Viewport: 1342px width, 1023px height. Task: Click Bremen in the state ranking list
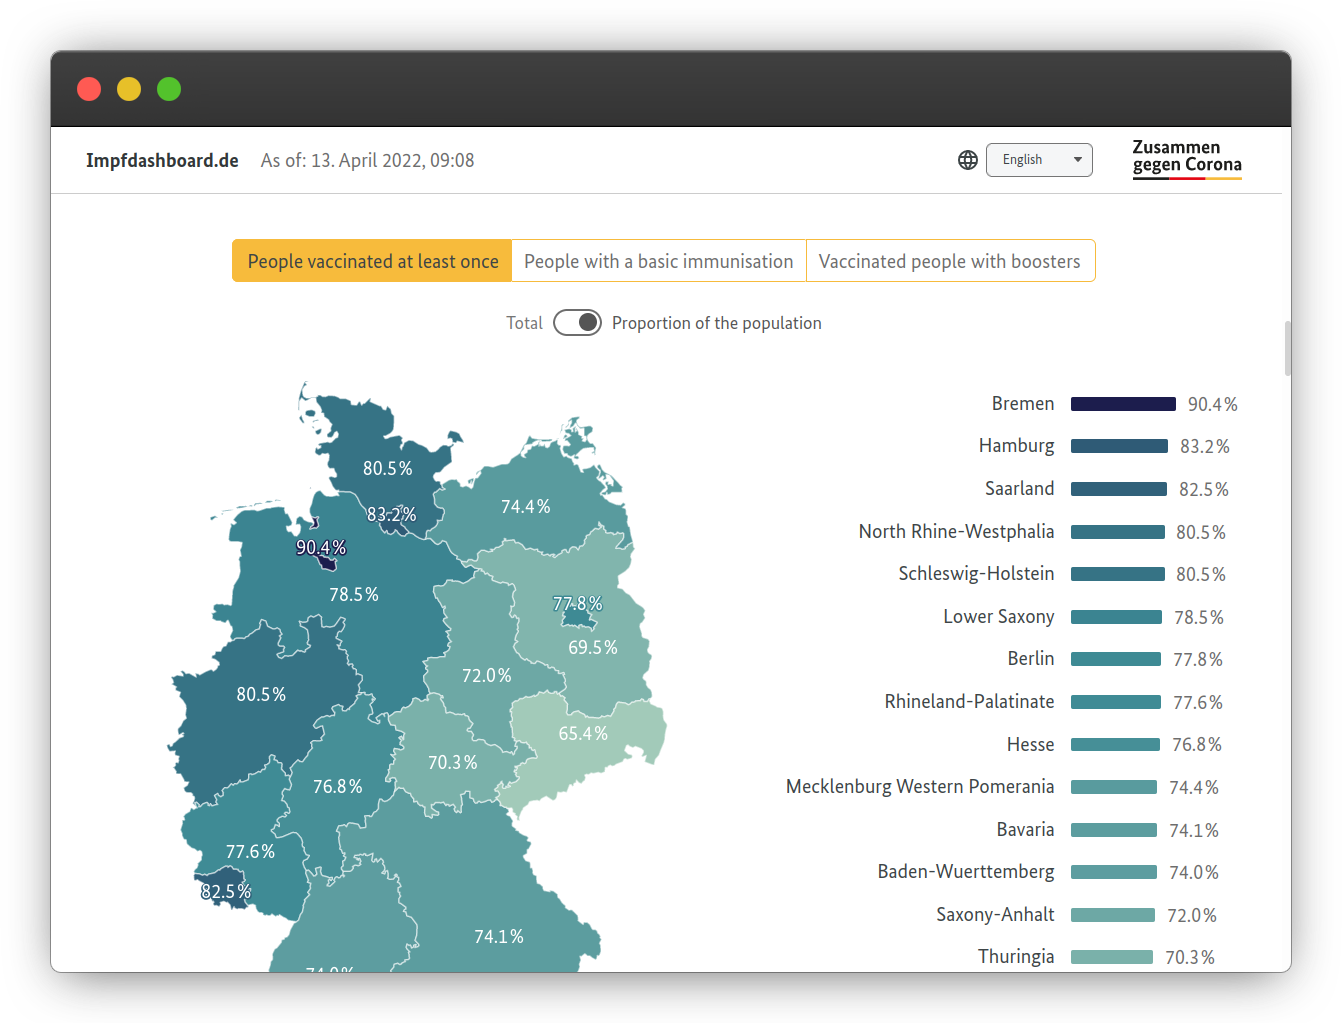[x=1022, y=403]
